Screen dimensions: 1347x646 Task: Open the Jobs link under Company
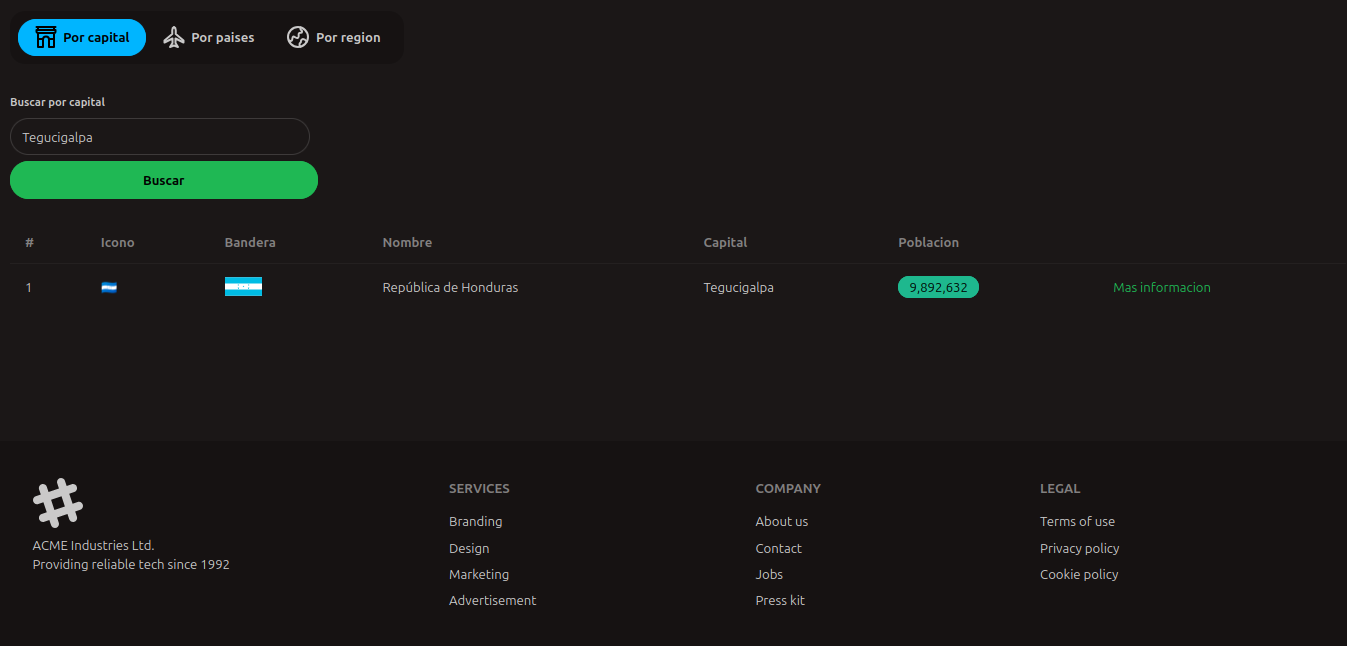click(769, 575)
